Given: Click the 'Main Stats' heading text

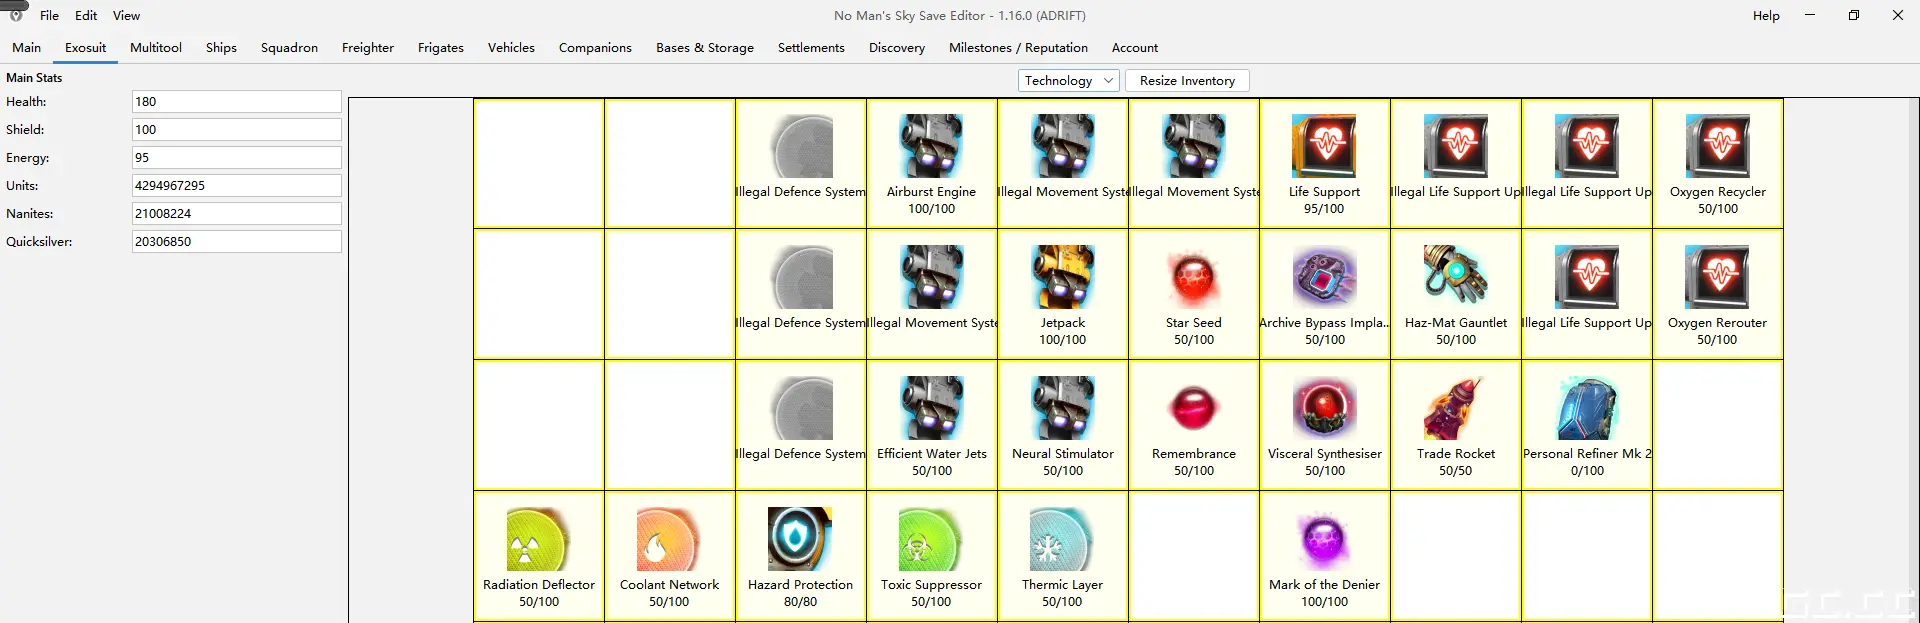Looking at the screenshot, I should click(34, 77).
